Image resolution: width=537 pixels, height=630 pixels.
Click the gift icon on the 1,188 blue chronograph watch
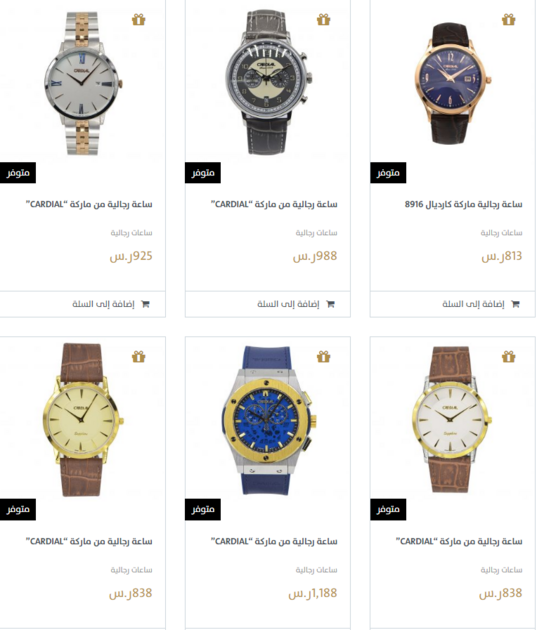pyautogui.click(x=323, y=356)
